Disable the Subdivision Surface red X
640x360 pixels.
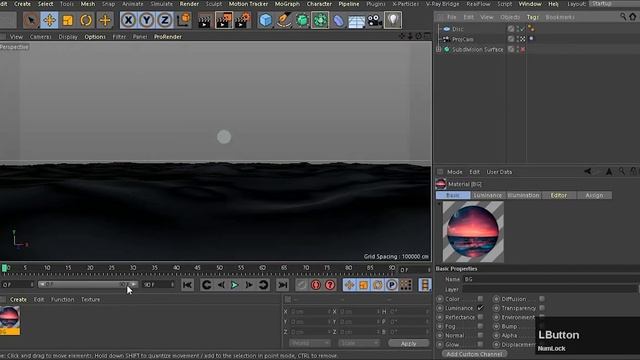523,49
